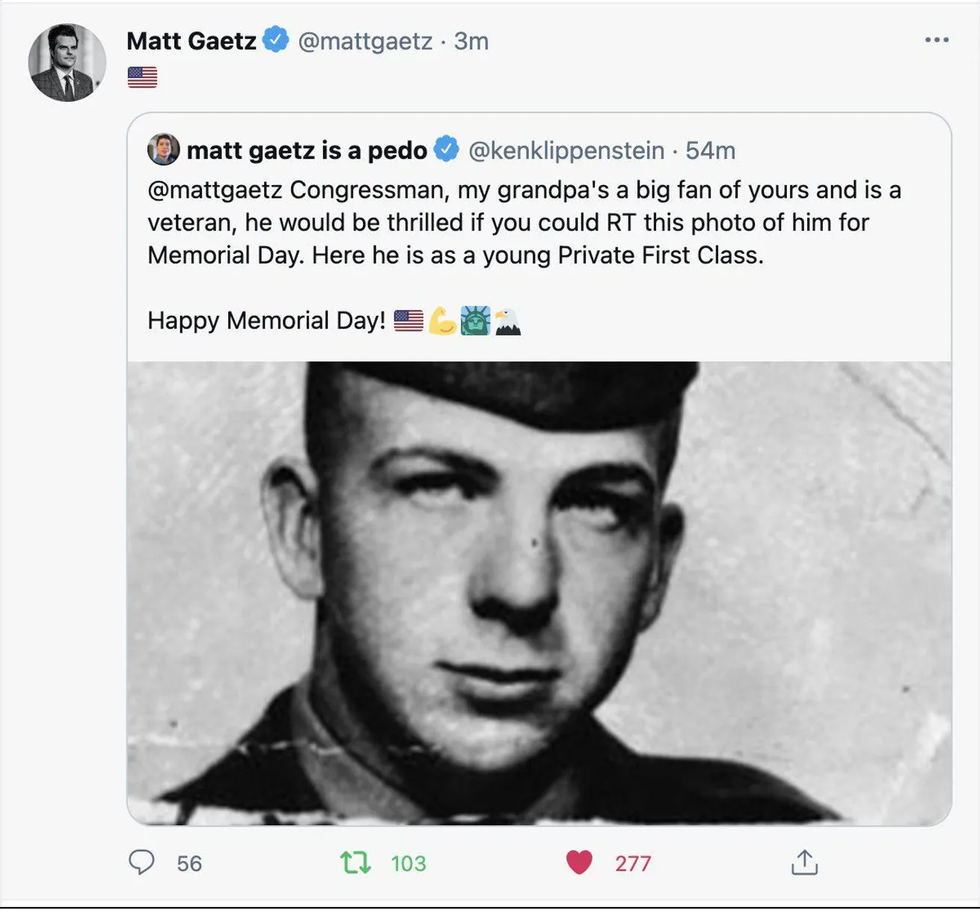Open the three-dot more options menu
The image size is (980, 913).
pyautogui.click(x=937, y=40)
